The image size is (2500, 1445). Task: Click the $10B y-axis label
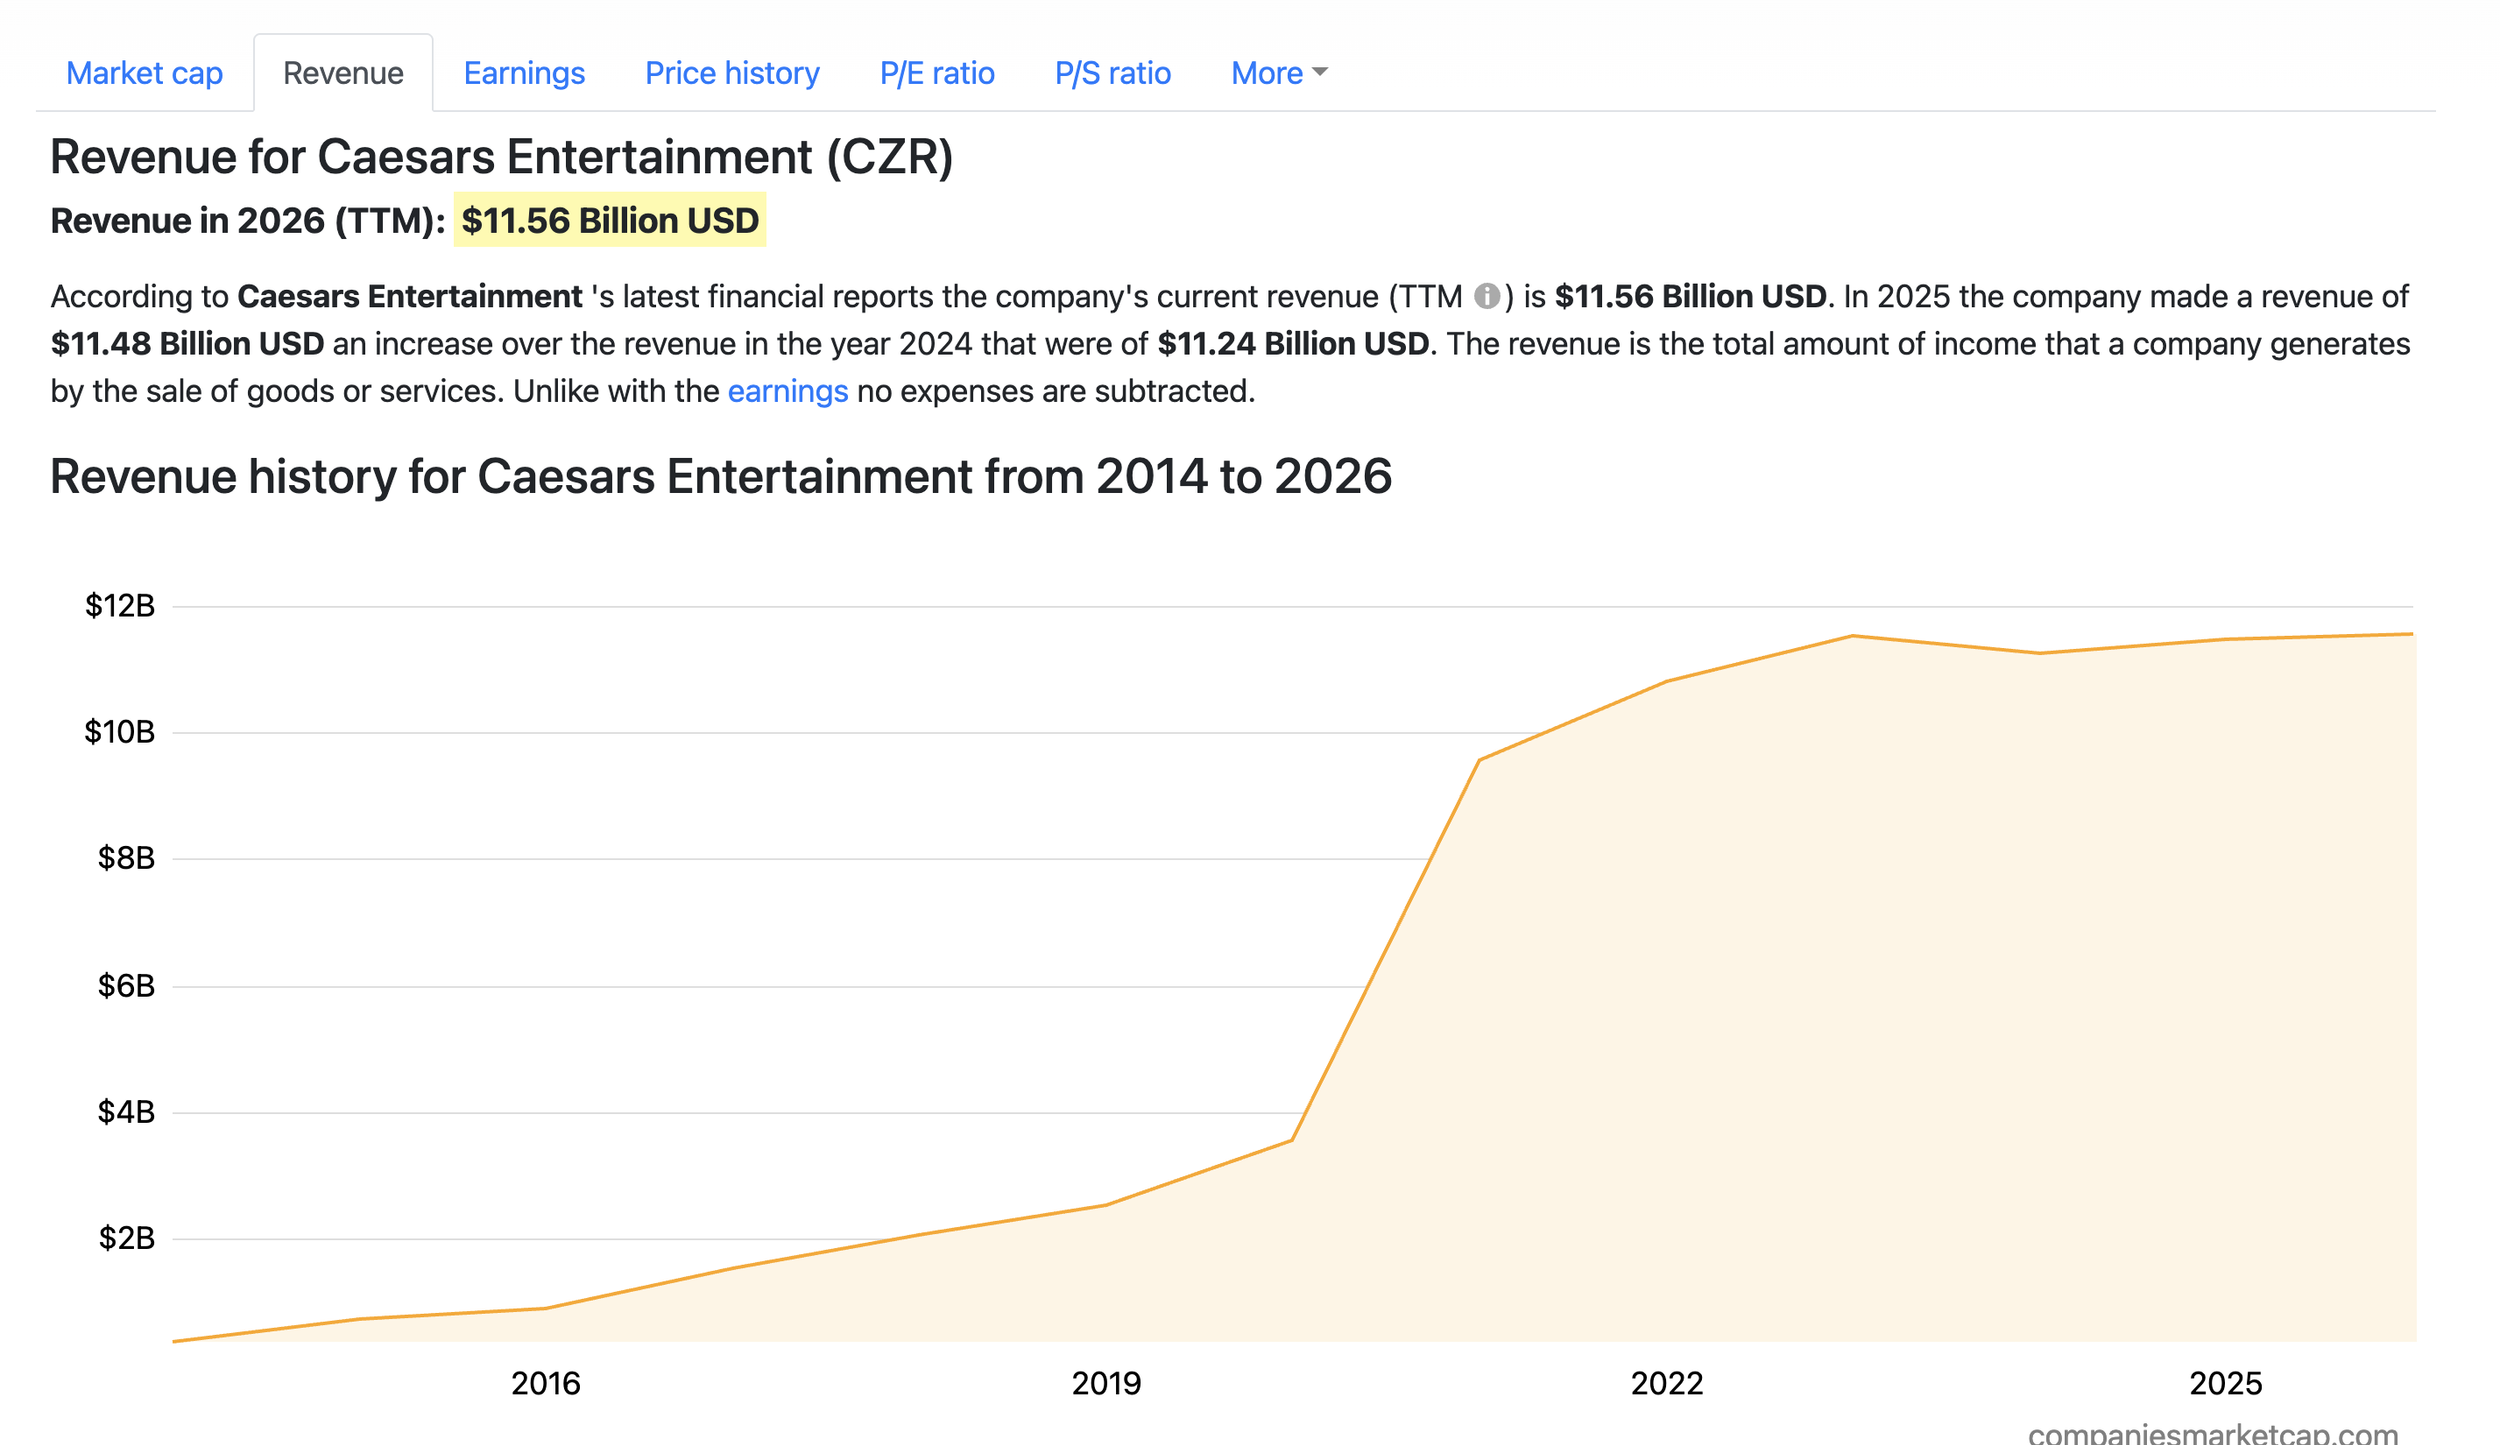coord(120,732)
